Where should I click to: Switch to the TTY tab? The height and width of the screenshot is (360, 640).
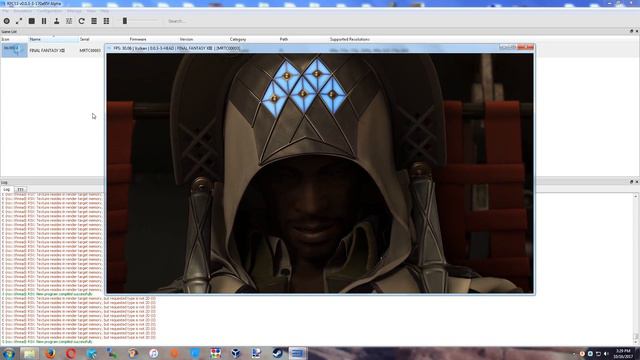20,189
